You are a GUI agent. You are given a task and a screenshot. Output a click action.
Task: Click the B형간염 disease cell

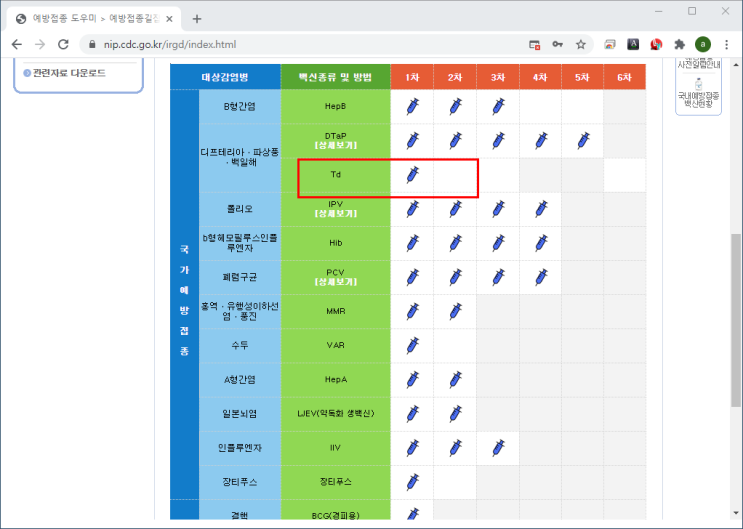[x=240, y=107]
